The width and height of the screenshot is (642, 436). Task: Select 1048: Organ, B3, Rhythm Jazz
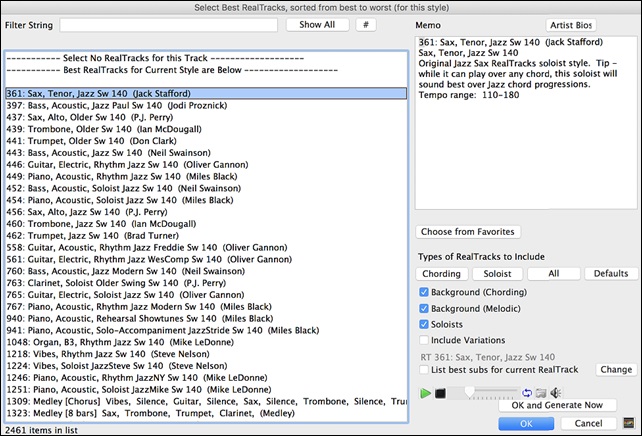click(x=206, y=342)
